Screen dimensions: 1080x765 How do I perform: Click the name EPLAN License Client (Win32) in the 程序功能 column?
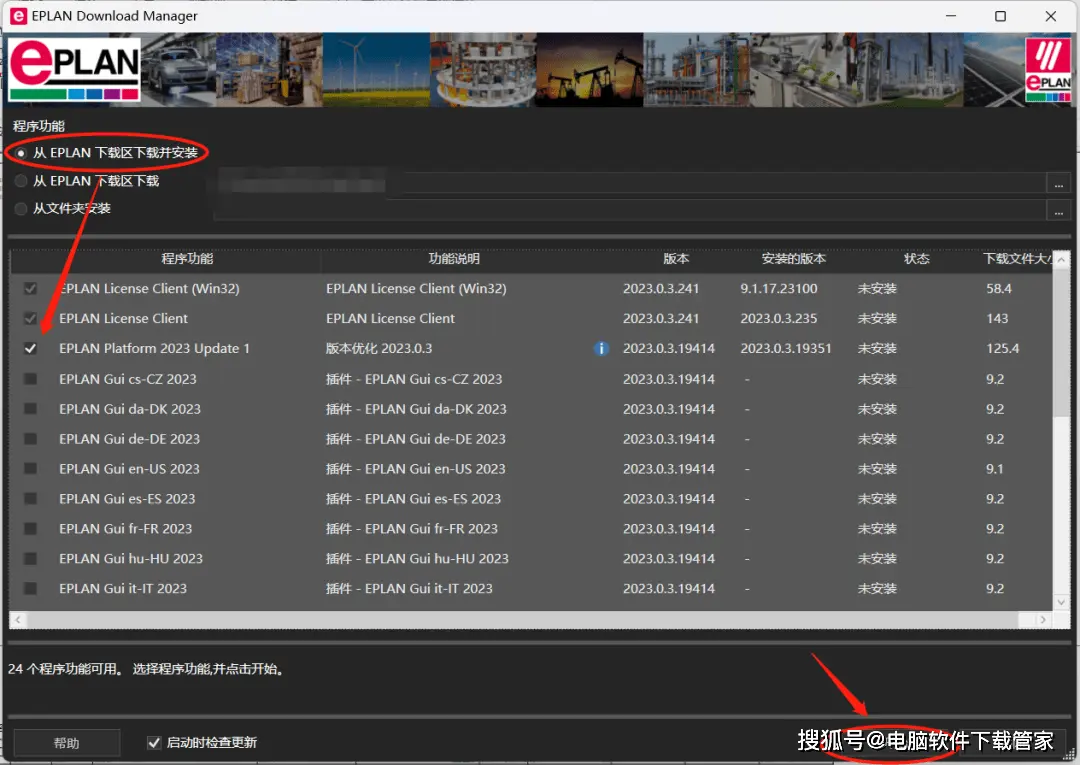[x=149, y=289]
